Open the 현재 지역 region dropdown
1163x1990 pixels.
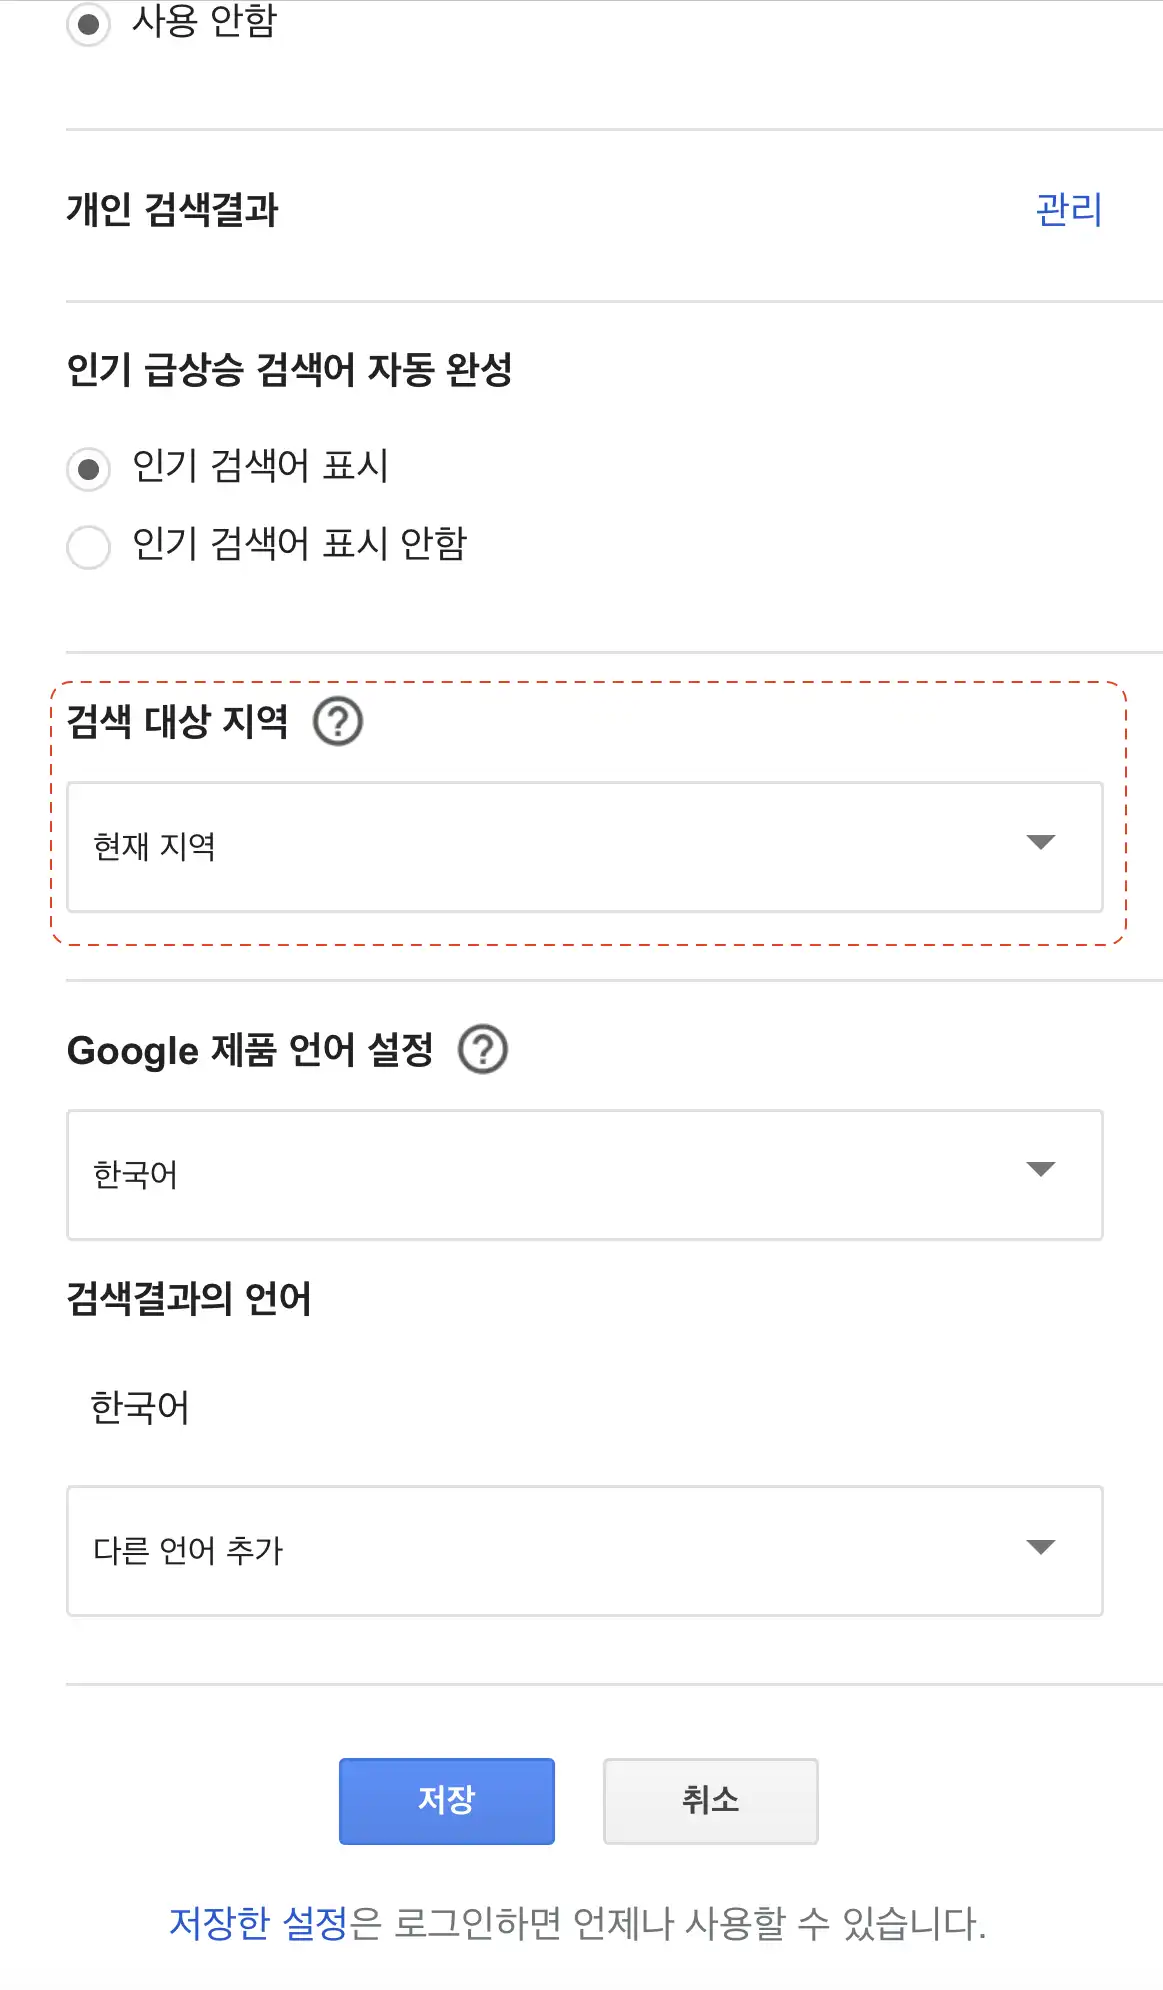585,845
